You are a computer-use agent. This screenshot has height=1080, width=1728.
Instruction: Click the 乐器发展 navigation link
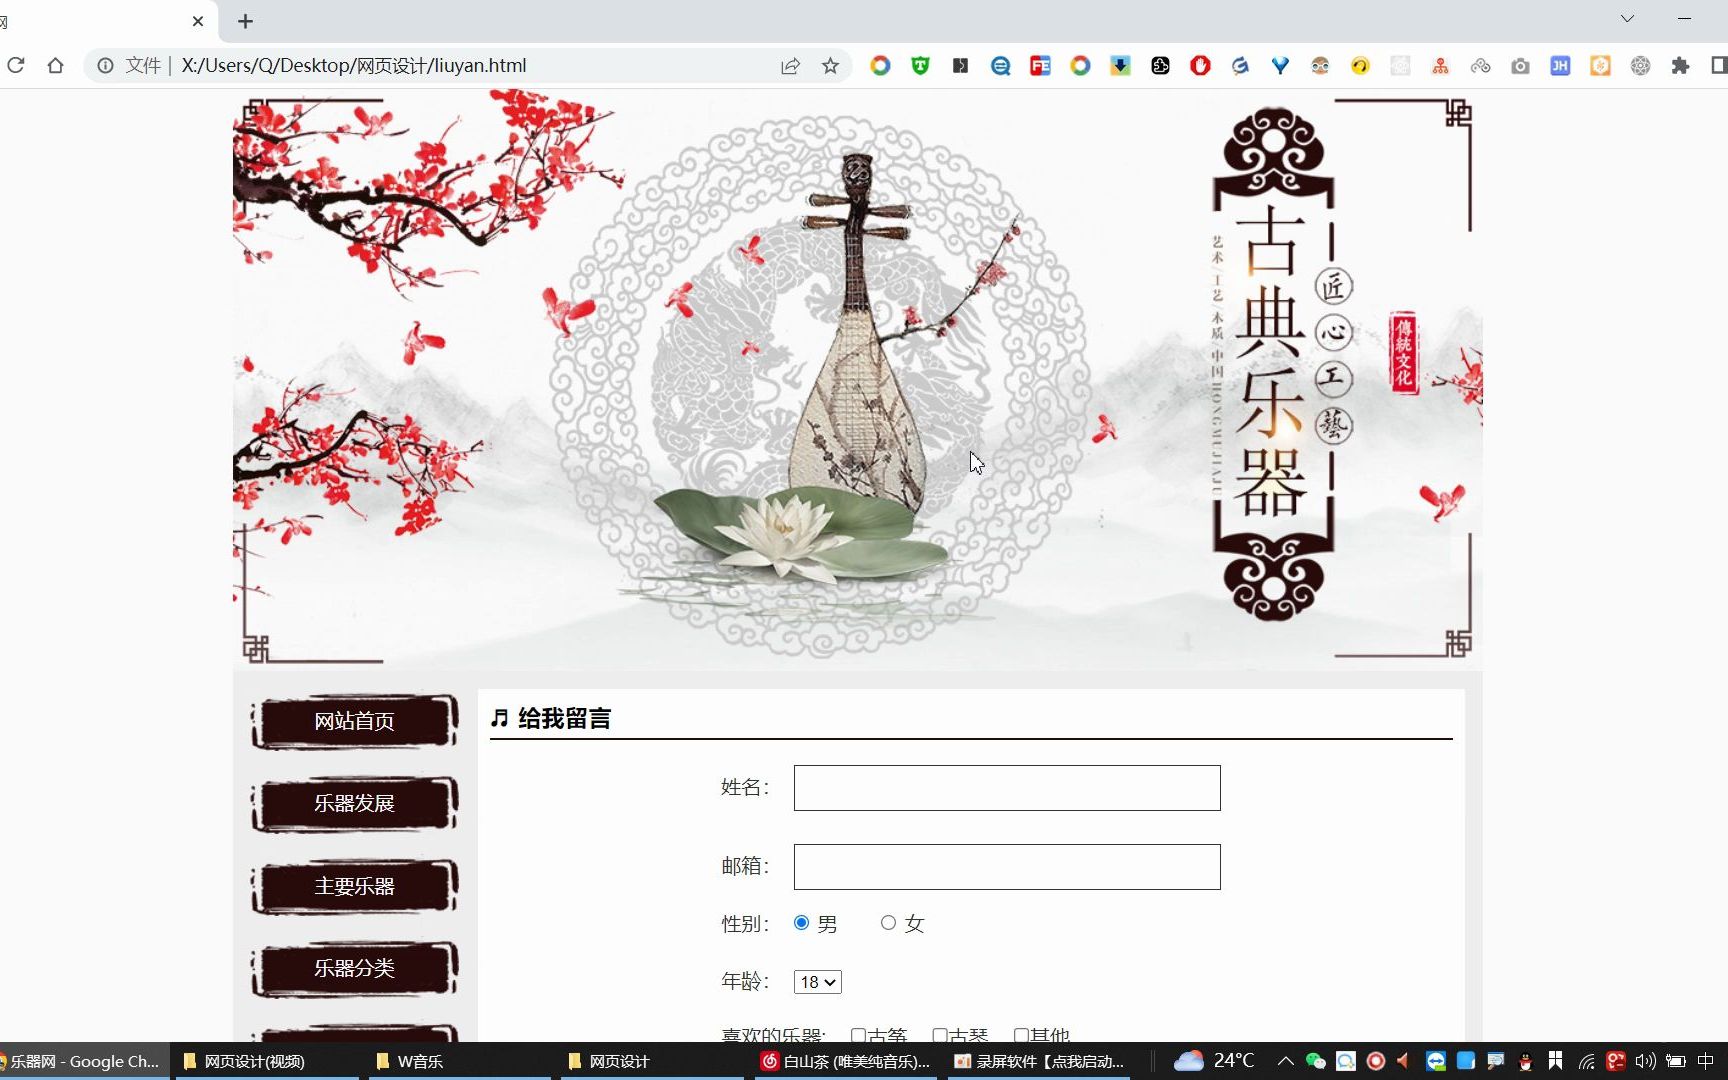[353, 803]
